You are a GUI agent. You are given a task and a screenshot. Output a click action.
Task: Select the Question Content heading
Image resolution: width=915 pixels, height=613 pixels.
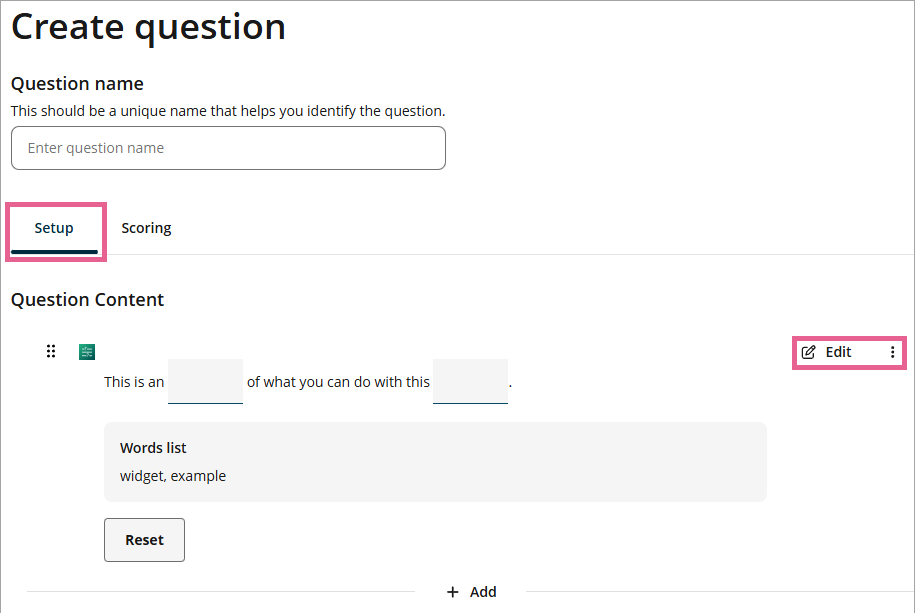coord(87,299)
